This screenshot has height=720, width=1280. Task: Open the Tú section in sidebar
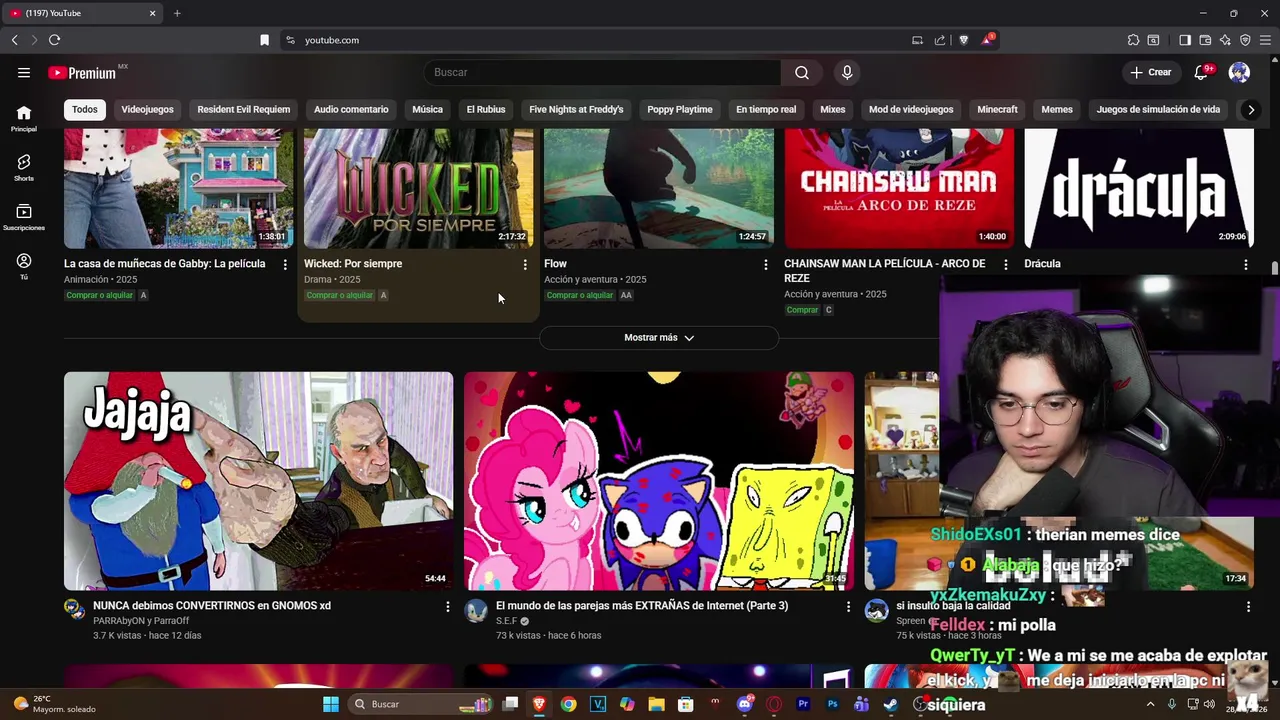[24, 266]
